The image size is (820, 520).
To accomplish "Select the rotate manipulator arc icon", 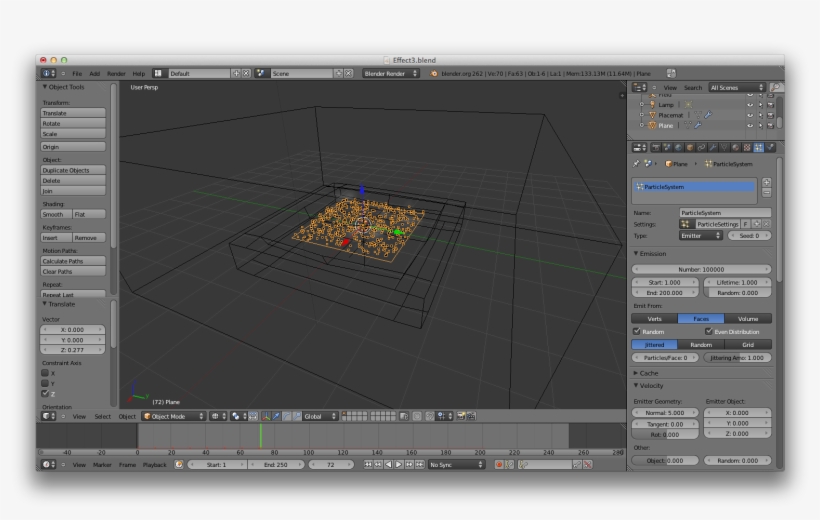I will 287,416.
